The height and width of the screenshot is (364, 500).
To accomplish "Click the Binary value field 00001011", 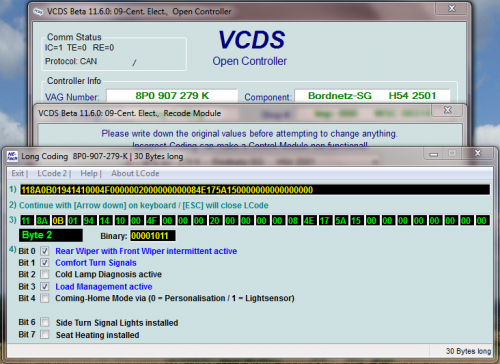I will pos(153,236).
